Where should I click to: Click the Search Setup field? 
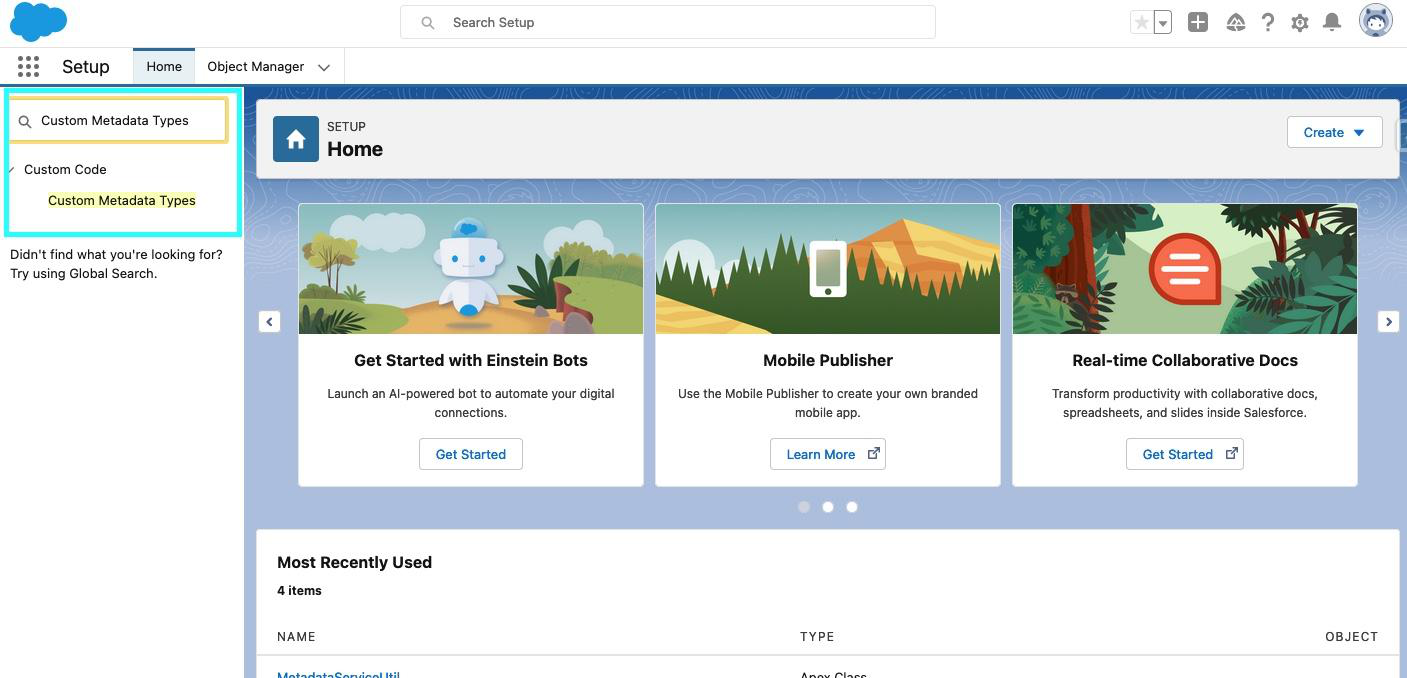click(x=668, y=22)
